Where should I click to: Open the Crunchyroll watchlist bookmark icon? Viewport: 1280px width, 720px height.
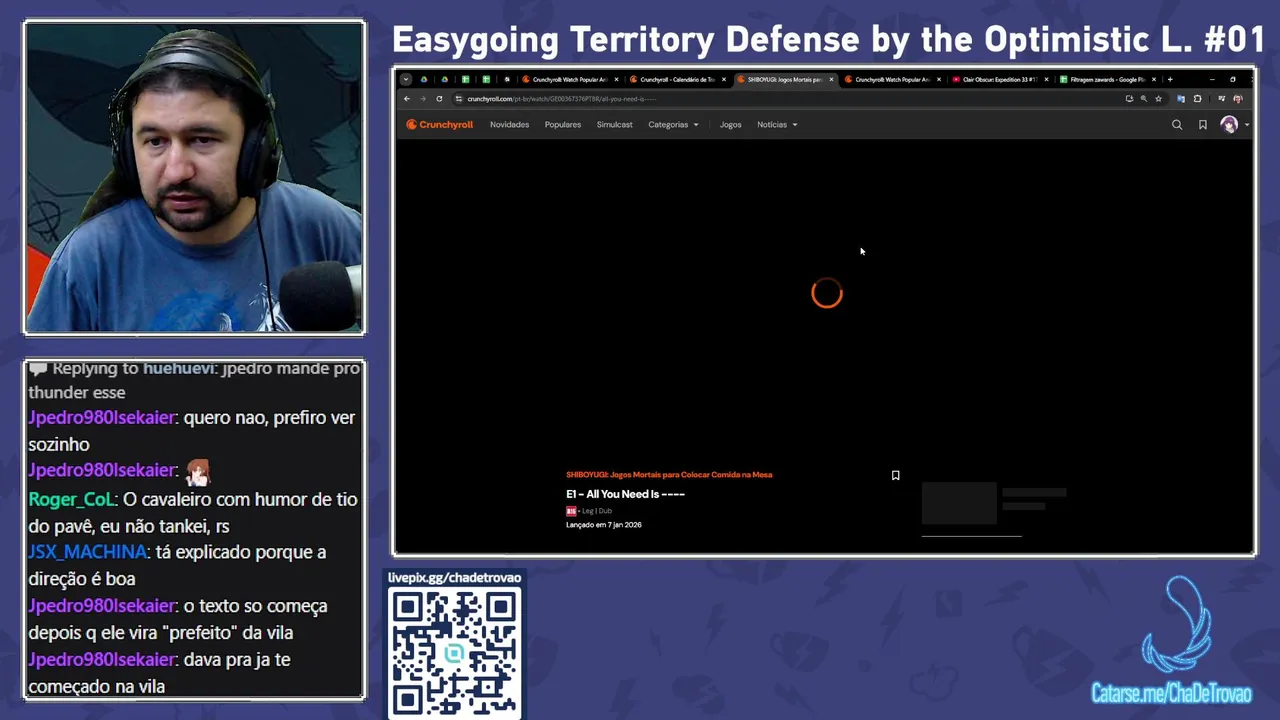[x=1203, y=125]
